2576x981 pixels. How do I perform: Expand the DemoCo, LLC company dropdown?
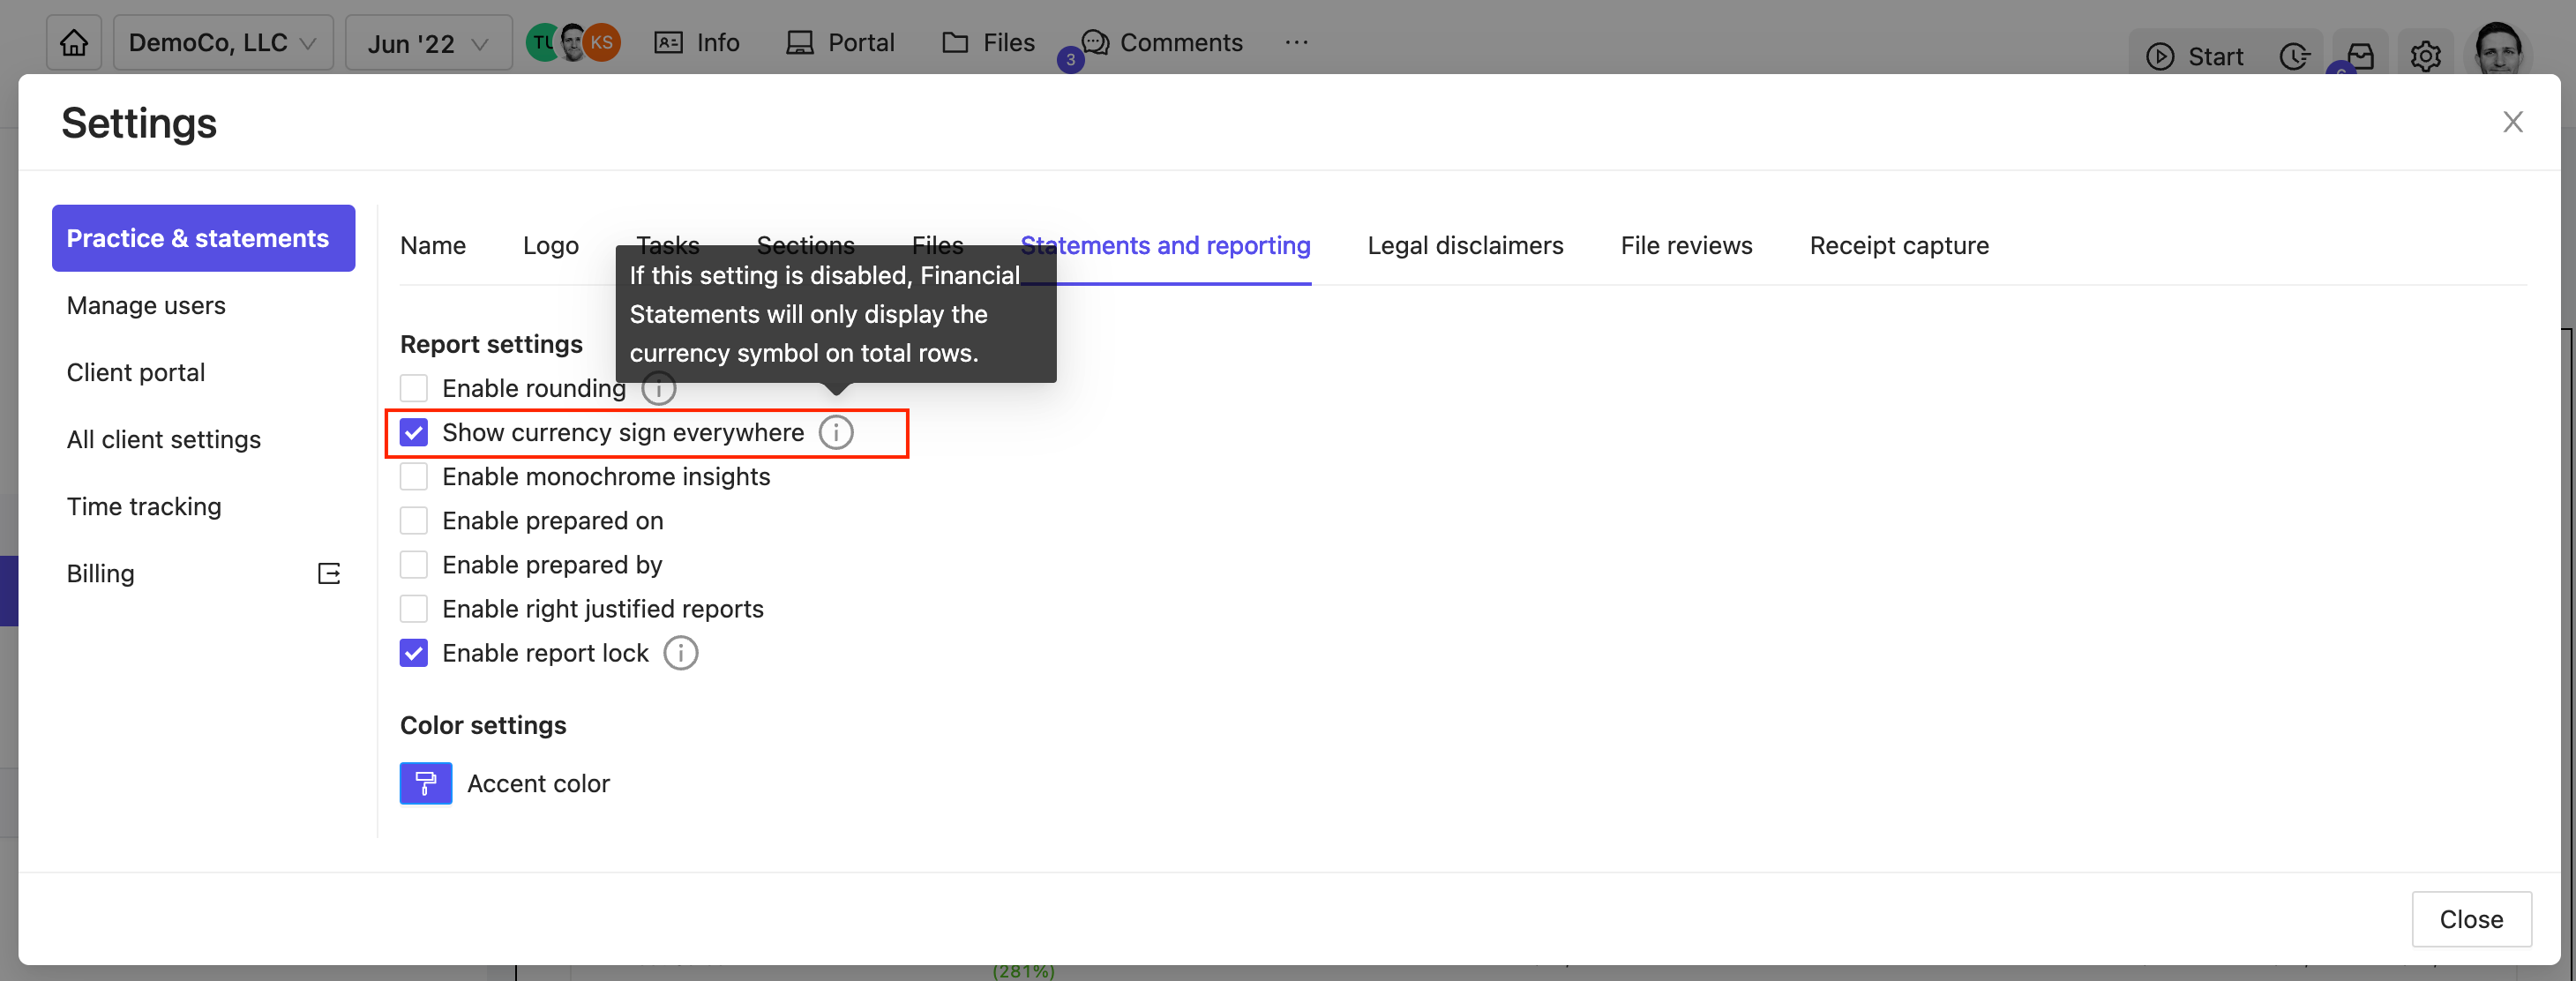223,42
